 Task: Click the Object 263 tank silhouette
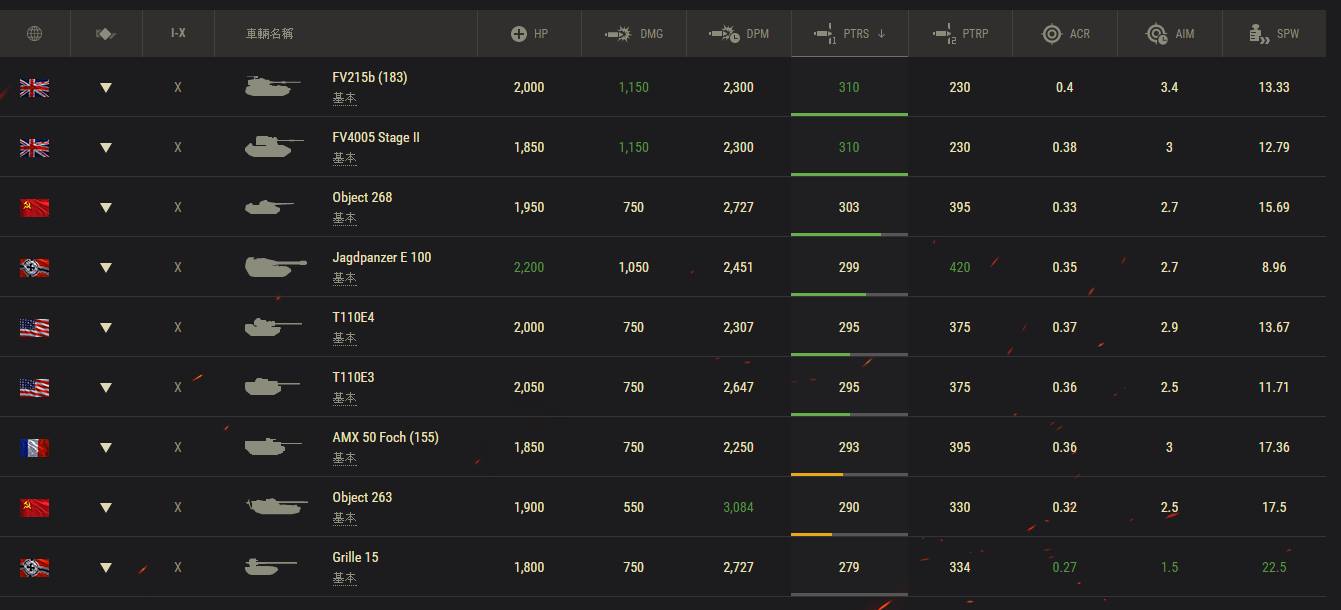(274, 507)
